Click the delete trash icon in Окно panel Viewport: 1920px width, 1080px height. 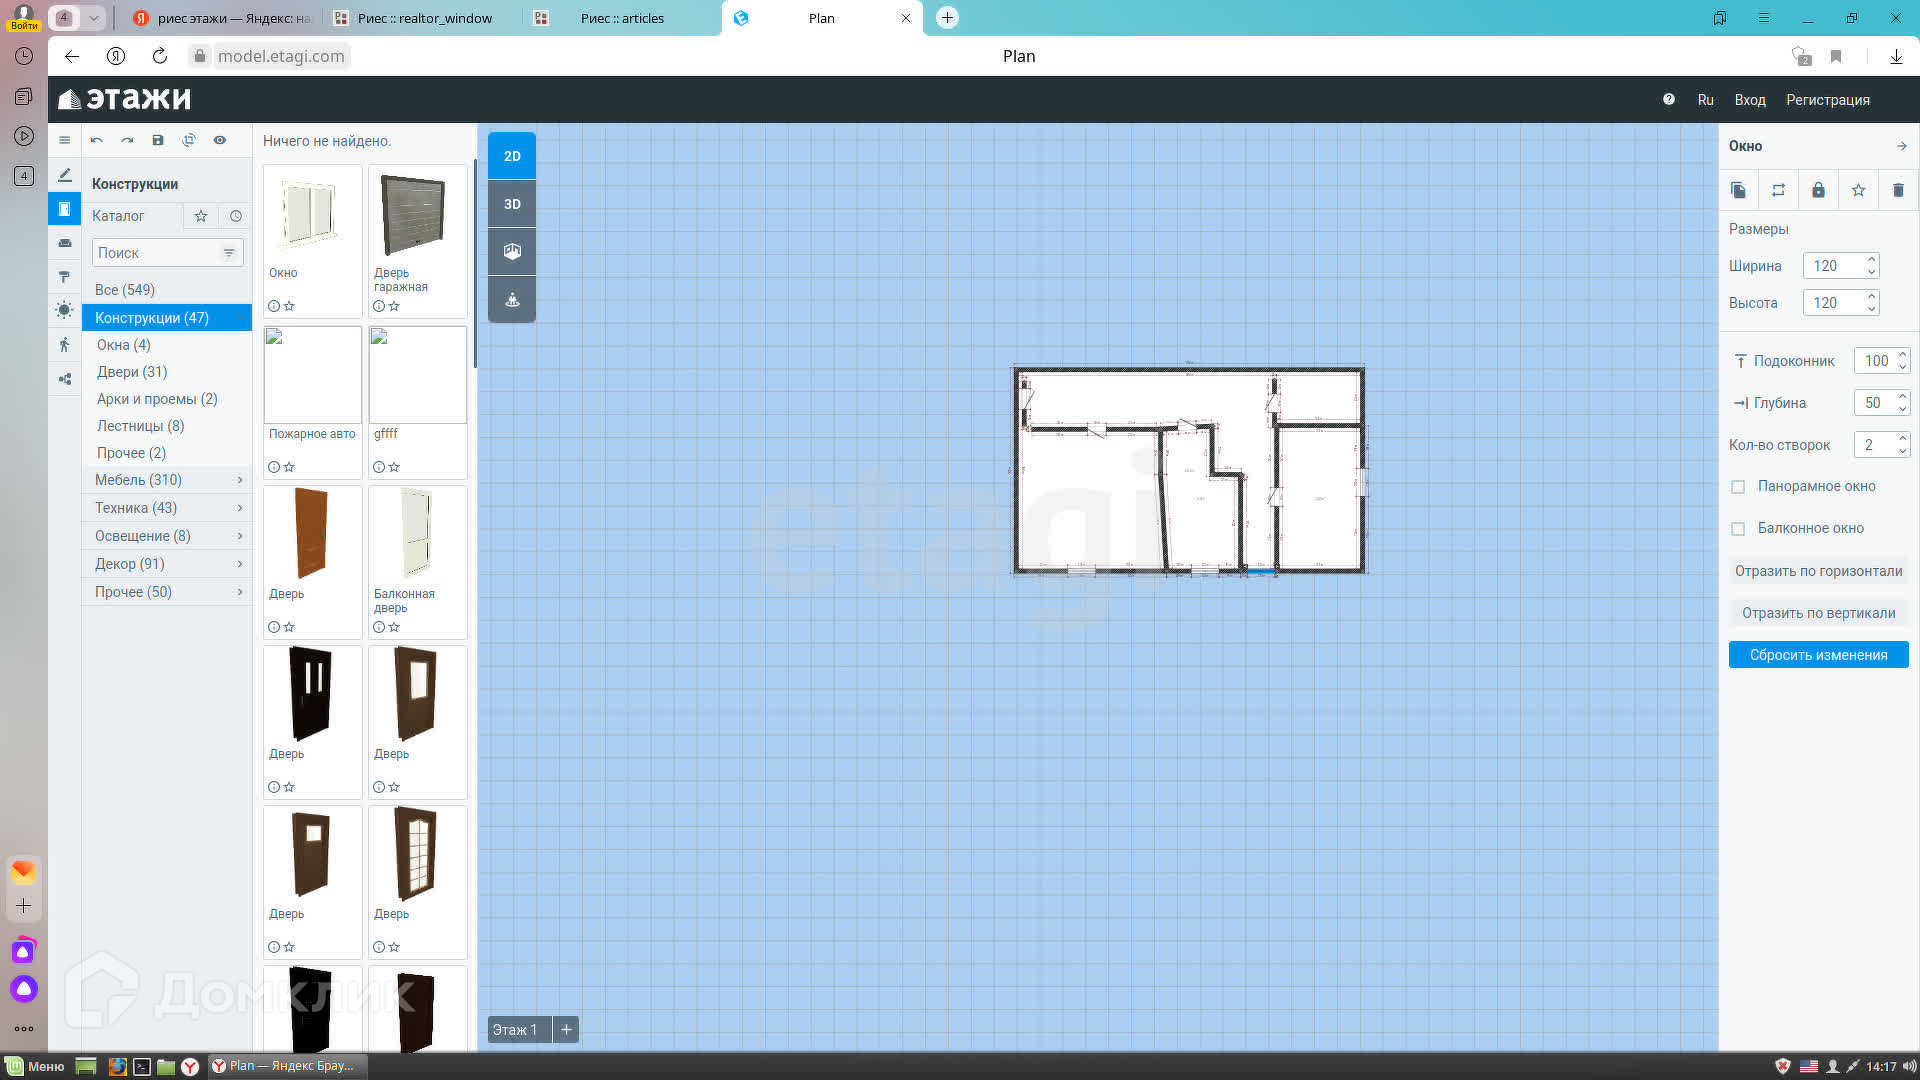(x=1898, y=190)
